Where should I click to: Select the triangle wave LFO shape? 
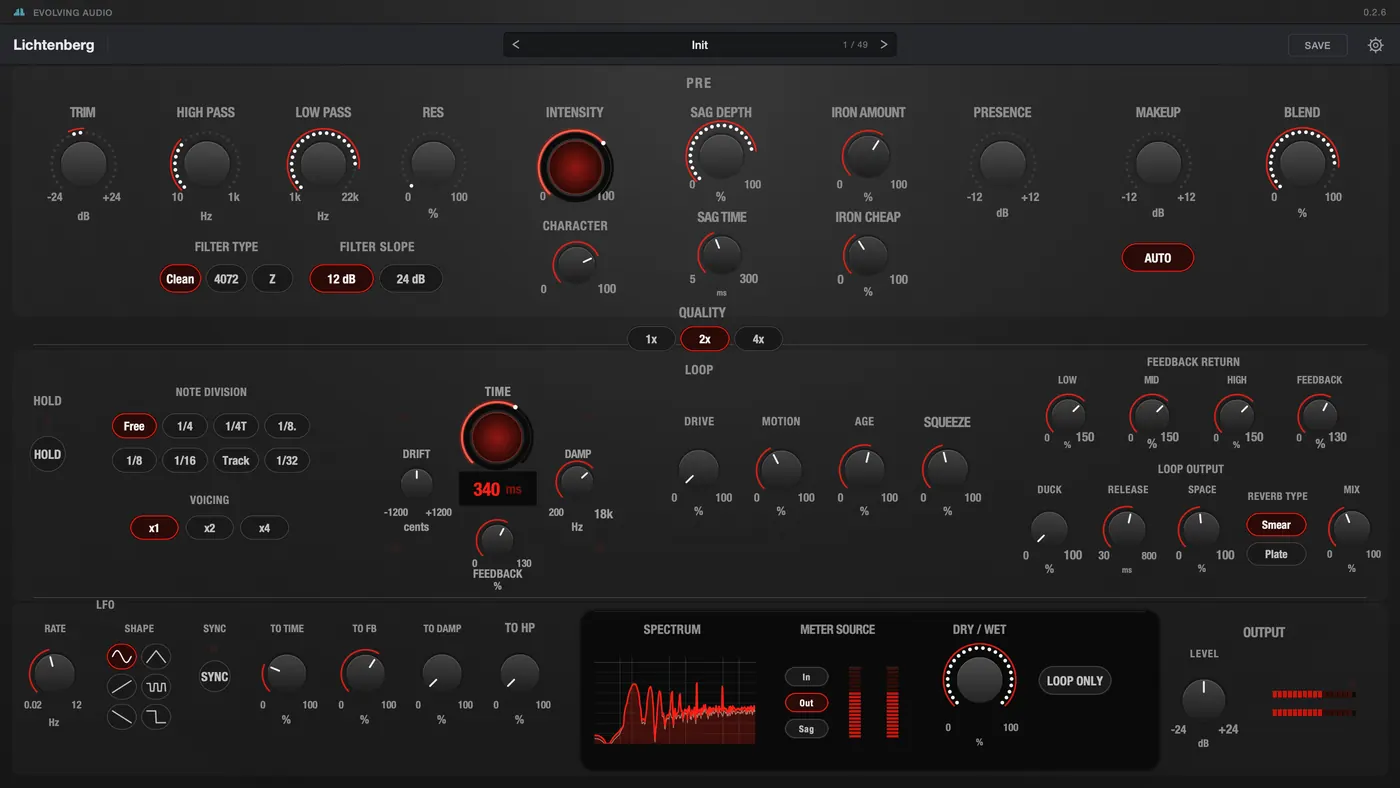(x=156, y=657)
